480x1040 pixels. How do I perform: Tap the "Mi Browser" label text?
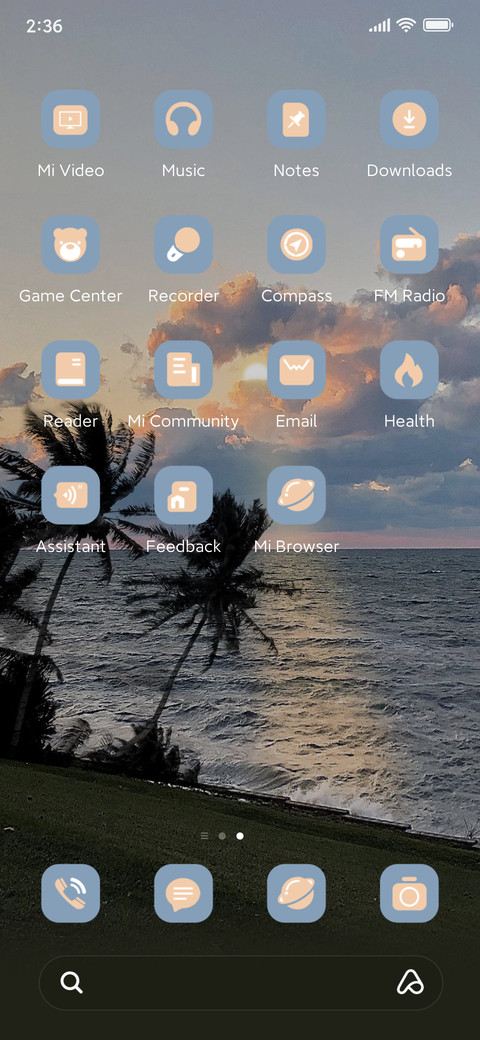pyautogui.click(x=296, y=547)
